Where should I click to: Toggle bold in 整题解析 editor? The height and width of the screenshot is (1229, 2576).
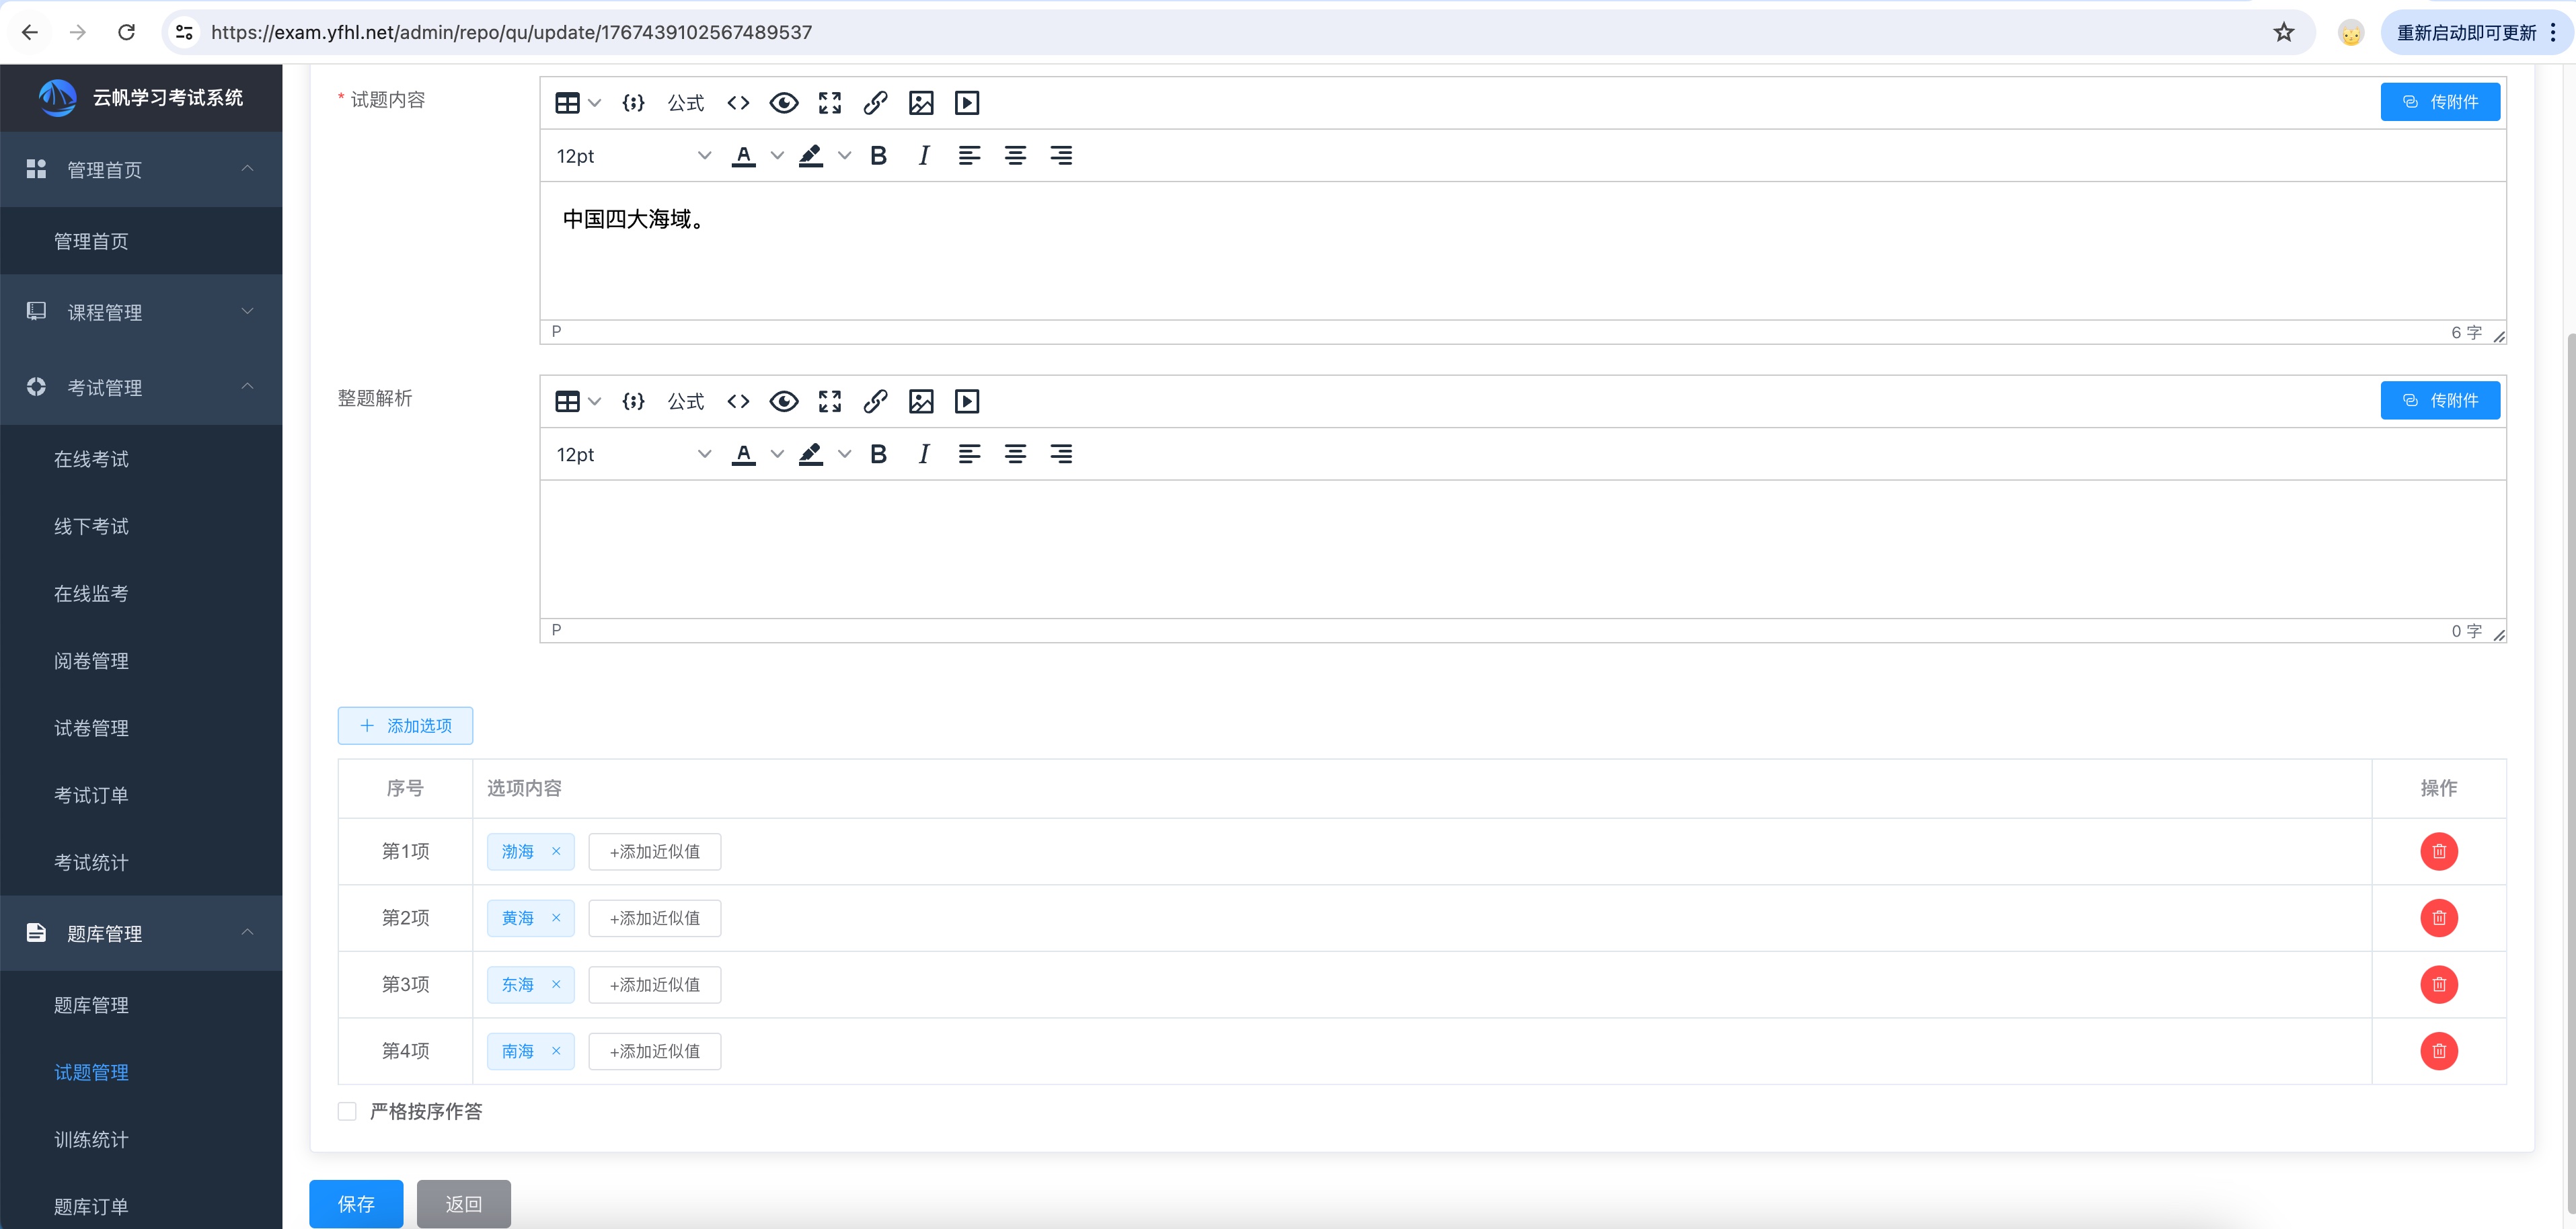coord(878,454)
